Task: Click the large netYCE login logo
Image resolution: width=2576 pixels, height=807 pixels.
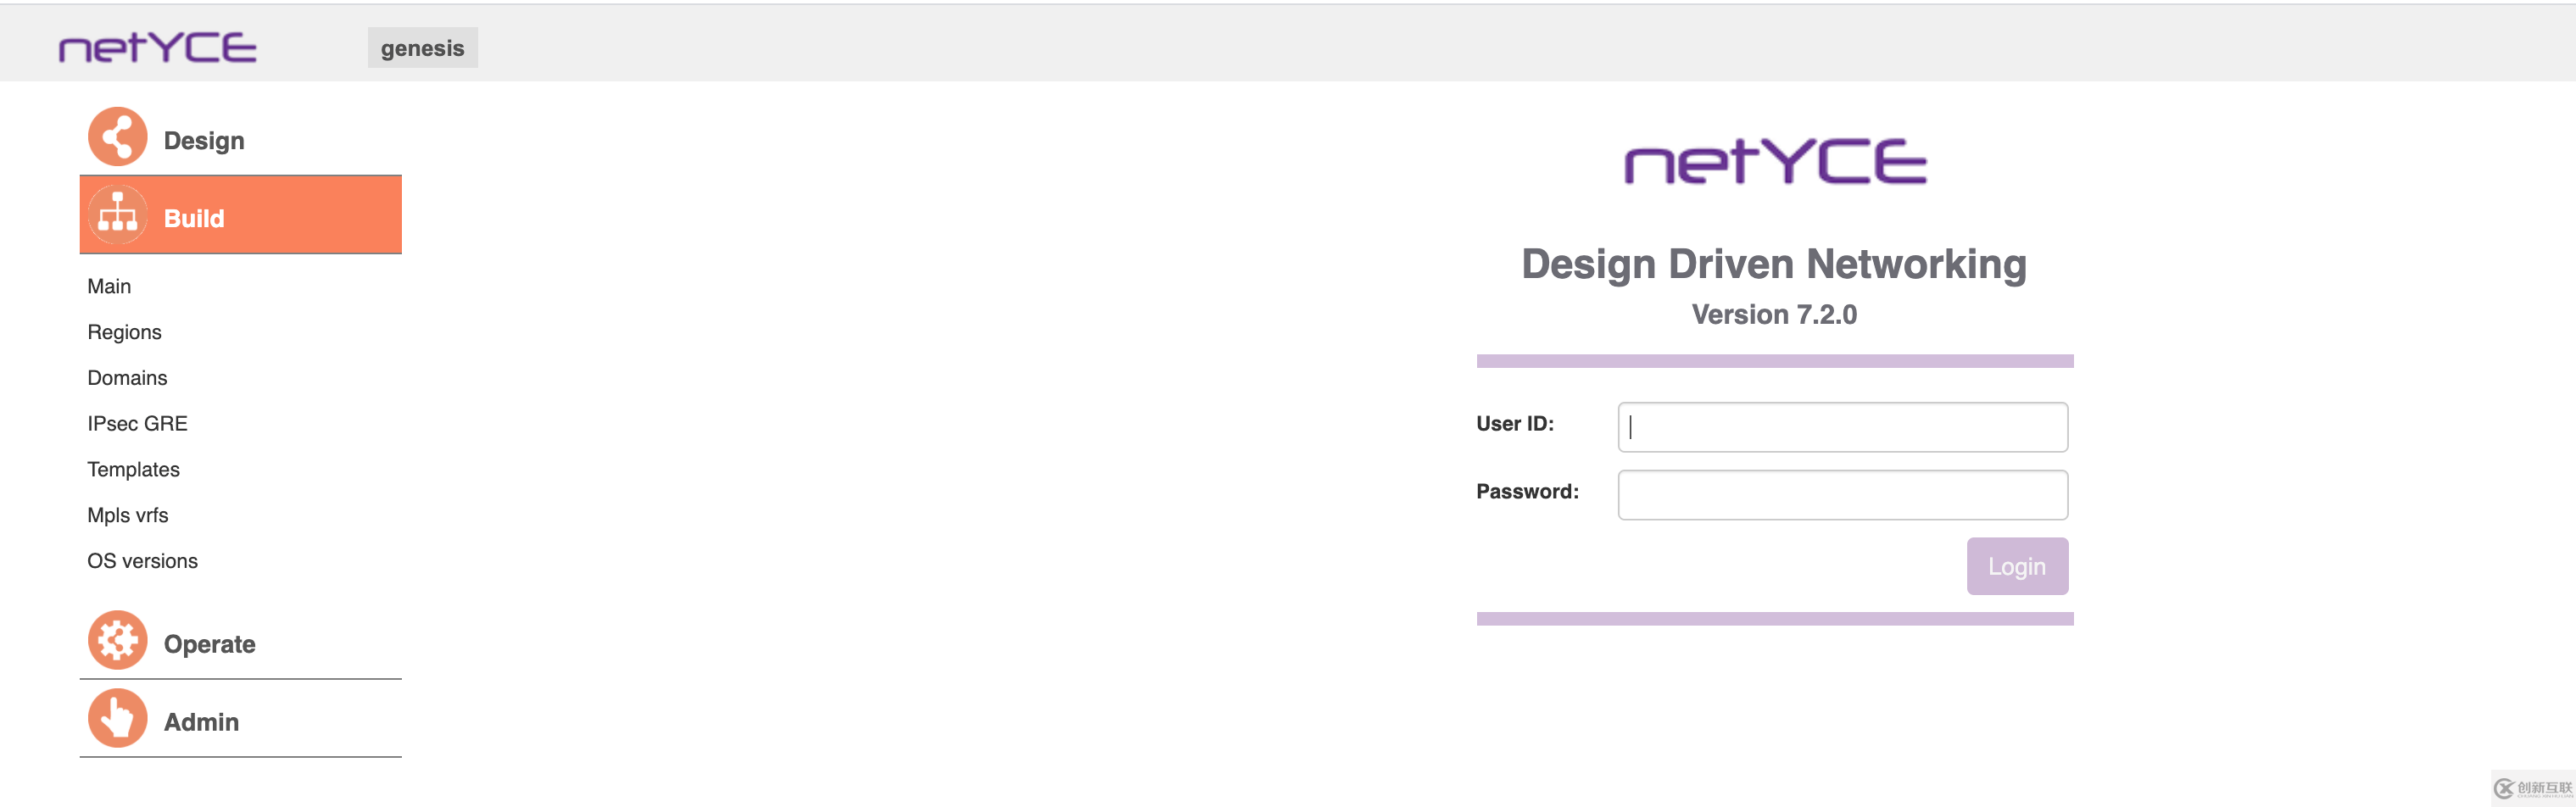Action: [1774, 162]
